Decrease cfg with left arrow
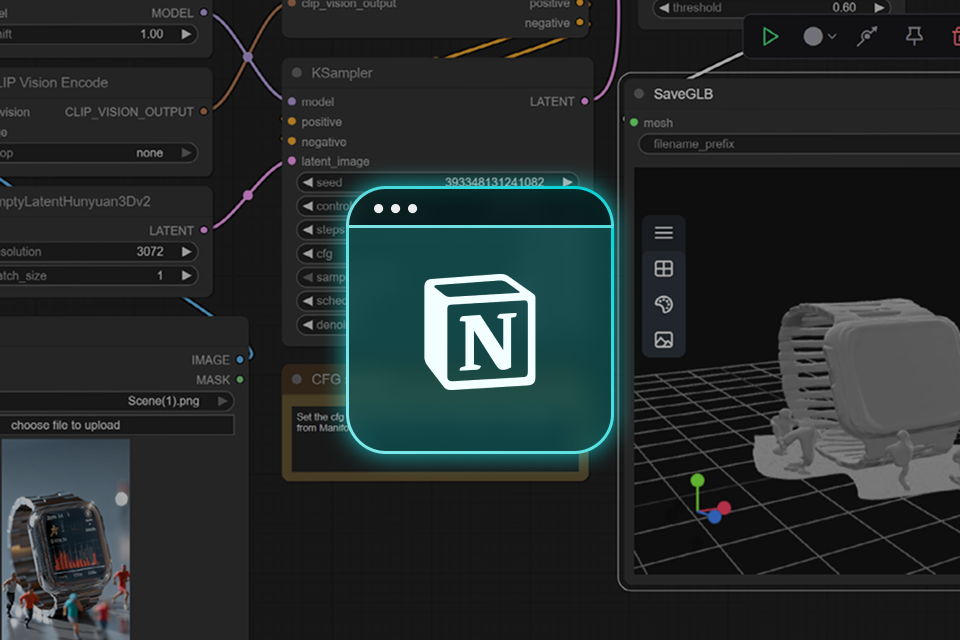This screenshot has height=640, width=960. 307,253
